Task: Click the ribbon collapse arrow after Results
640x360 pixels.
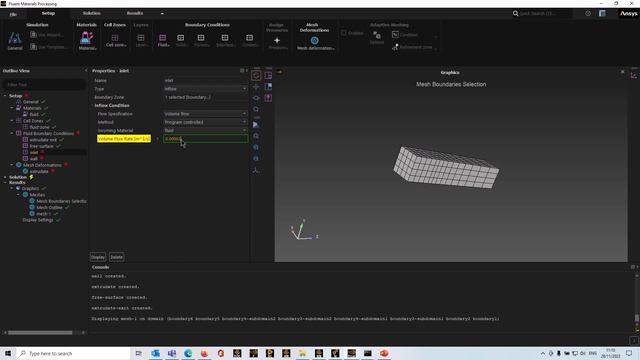Action: (162, 13)
